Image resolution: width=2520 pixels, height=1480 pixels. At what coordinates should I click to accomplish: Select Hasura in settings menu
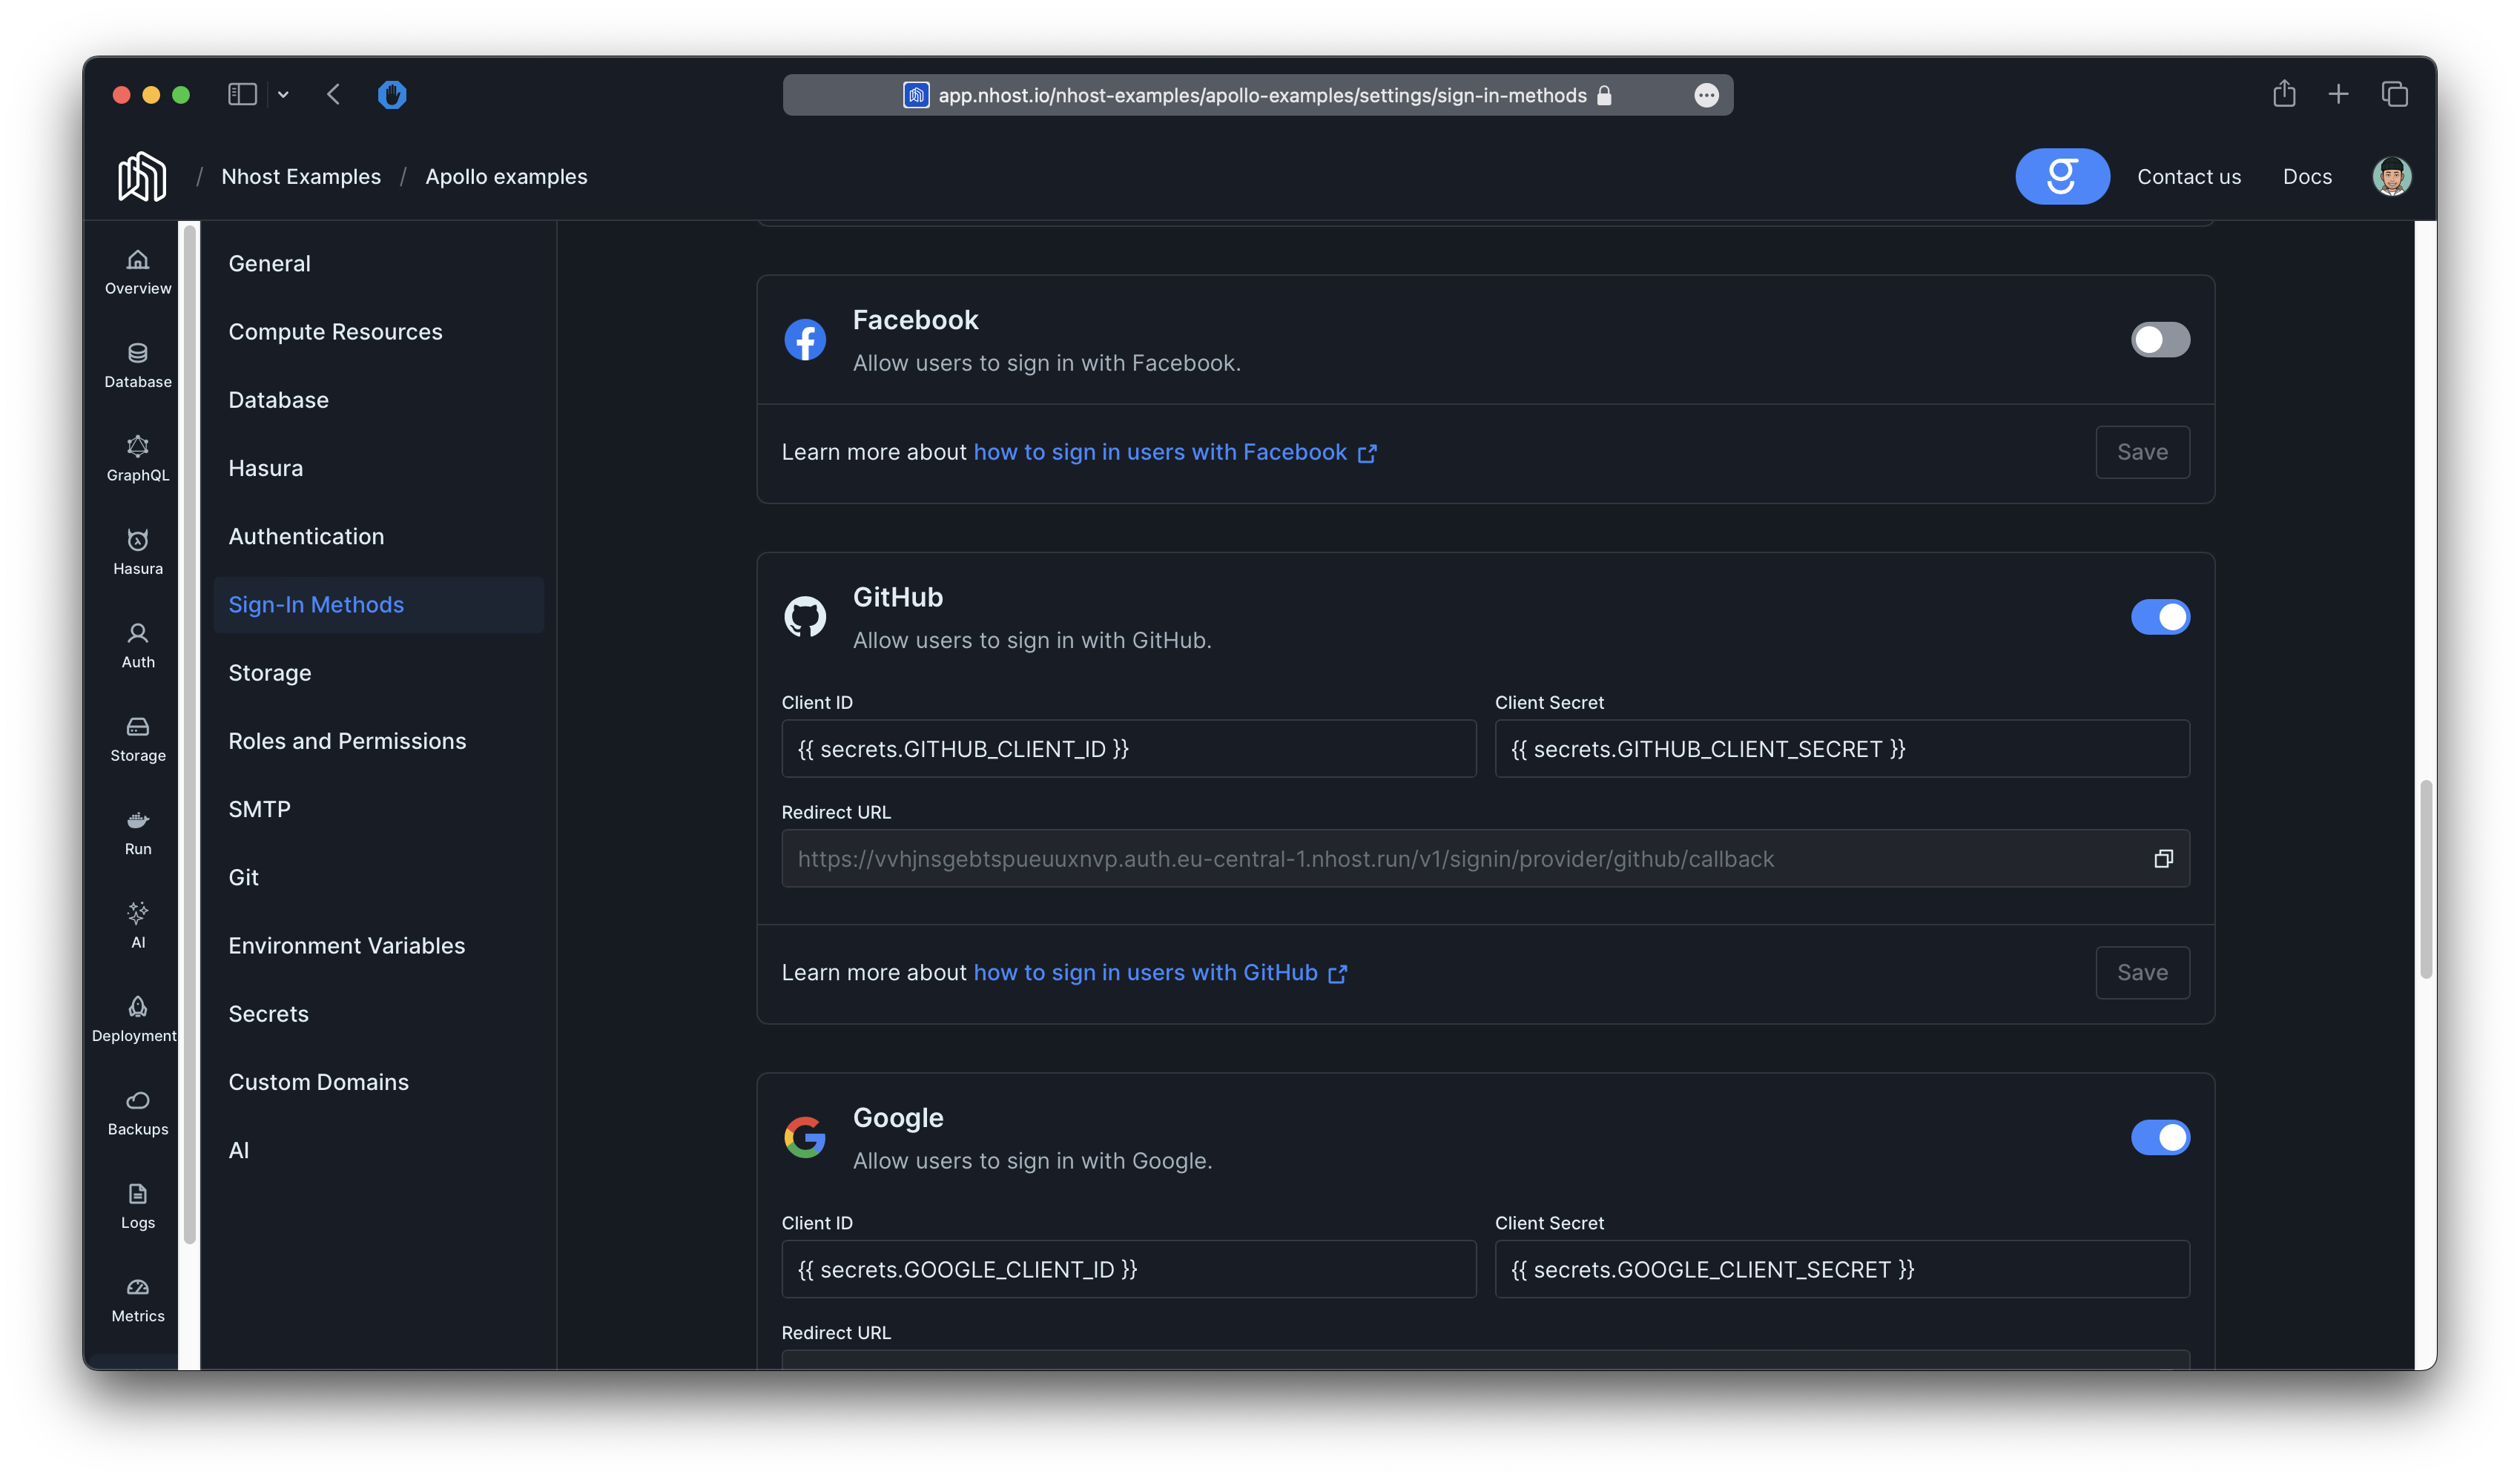[378, 468]
